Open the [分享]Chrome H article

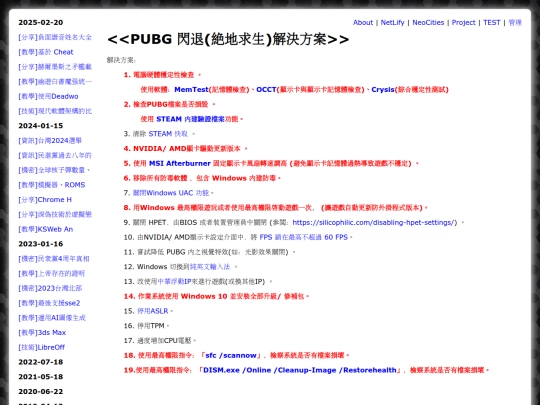tap(45, 200)
